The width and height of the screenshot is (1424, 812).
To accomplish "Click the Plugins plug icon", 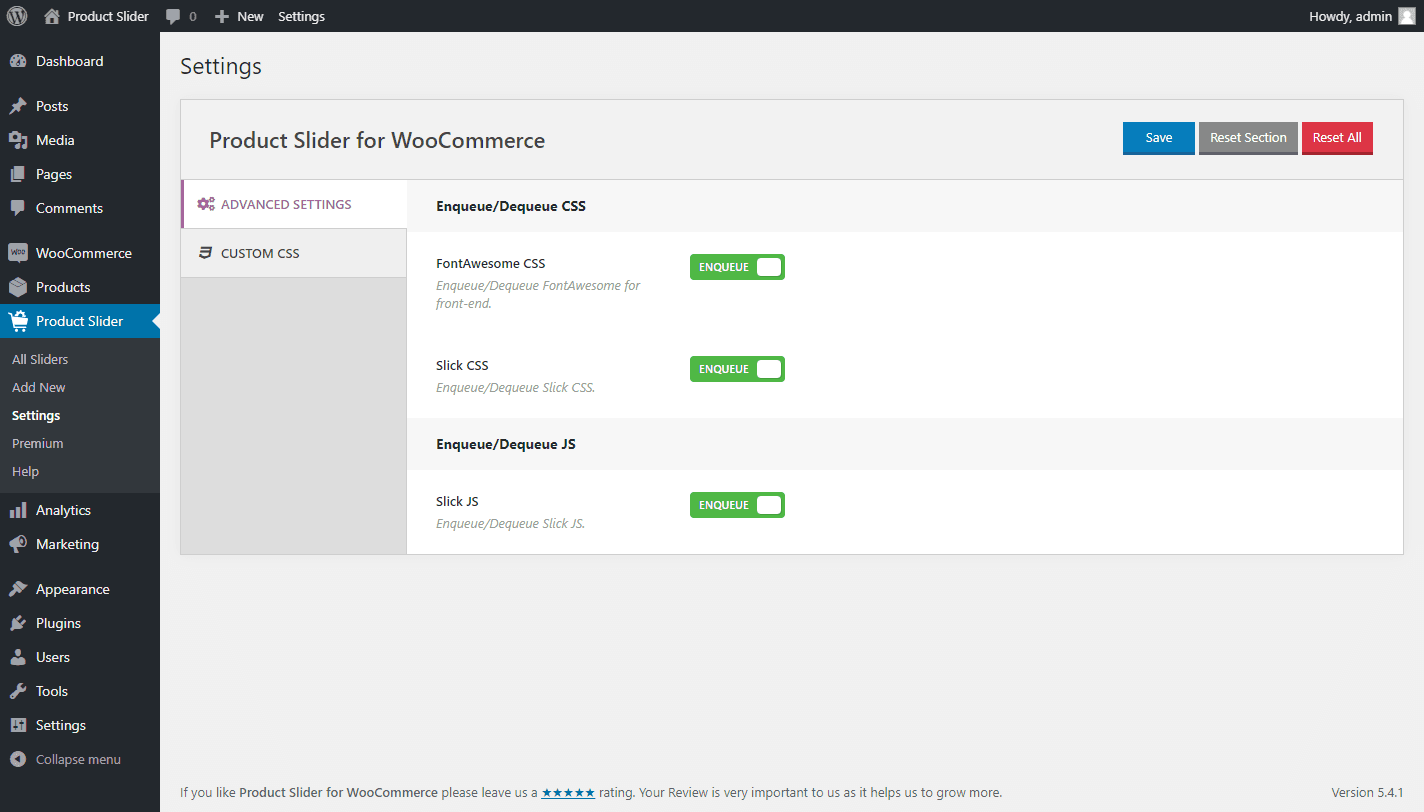I will pyautogui.click(x=18, y=623).
